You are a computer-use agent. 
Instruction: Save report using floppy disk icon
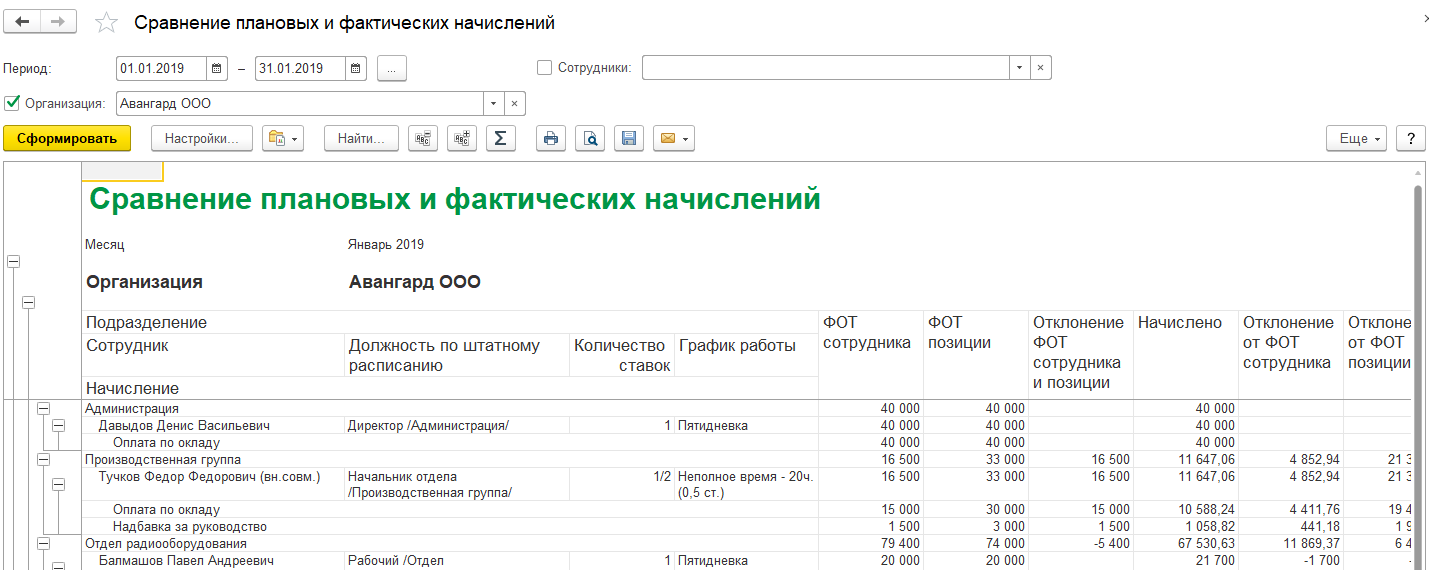pos(629,139)
